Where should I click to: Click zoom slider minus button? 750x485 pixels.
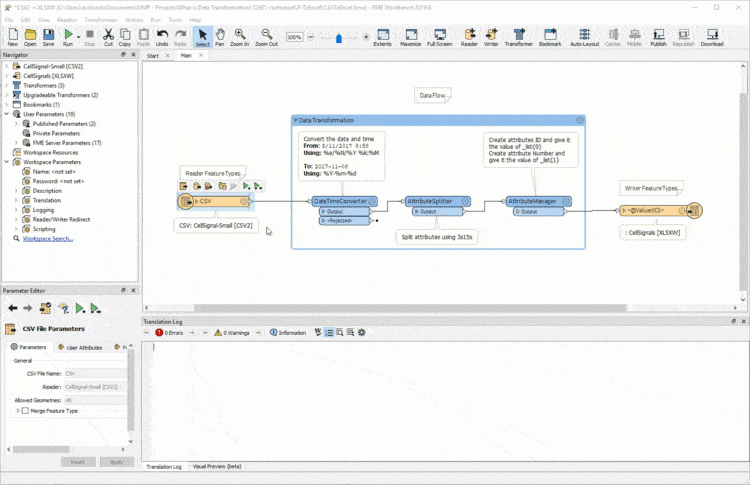310,37
